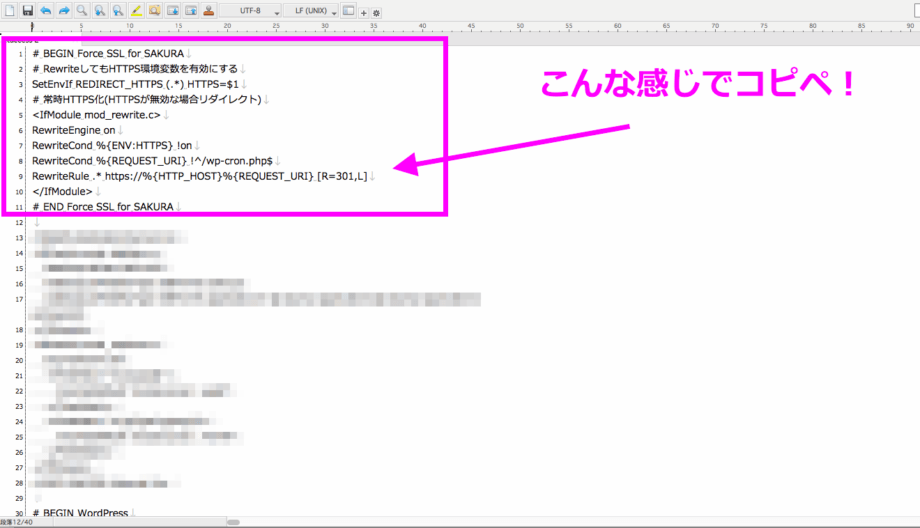Click the stamp icon in the toolbar
The height and width of the screenshot is (528, 920).
(x=208, y=10)
